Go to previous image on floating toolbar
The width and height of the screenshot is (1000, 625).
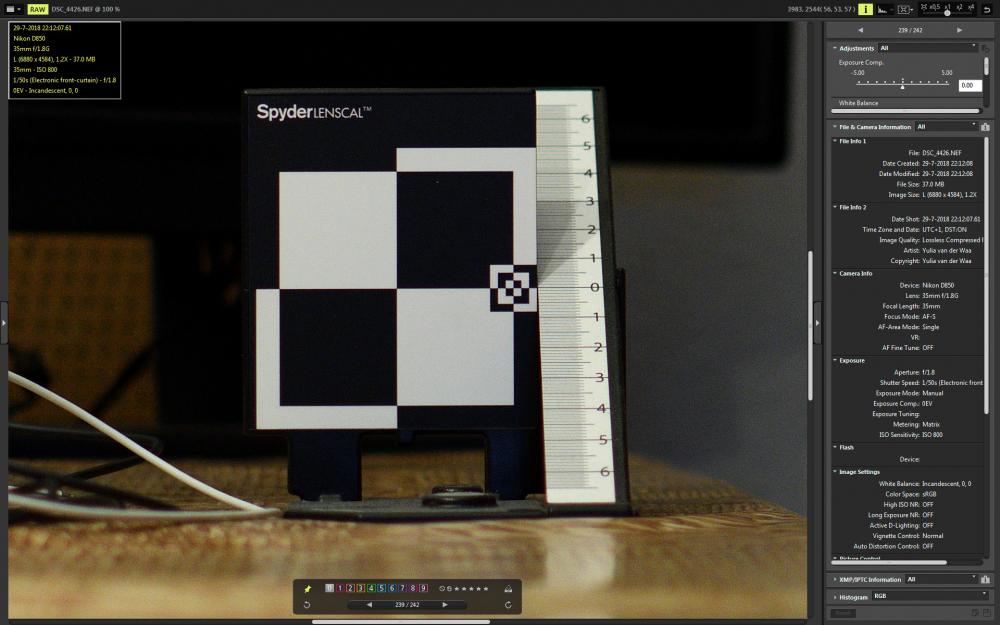point(369,605)
